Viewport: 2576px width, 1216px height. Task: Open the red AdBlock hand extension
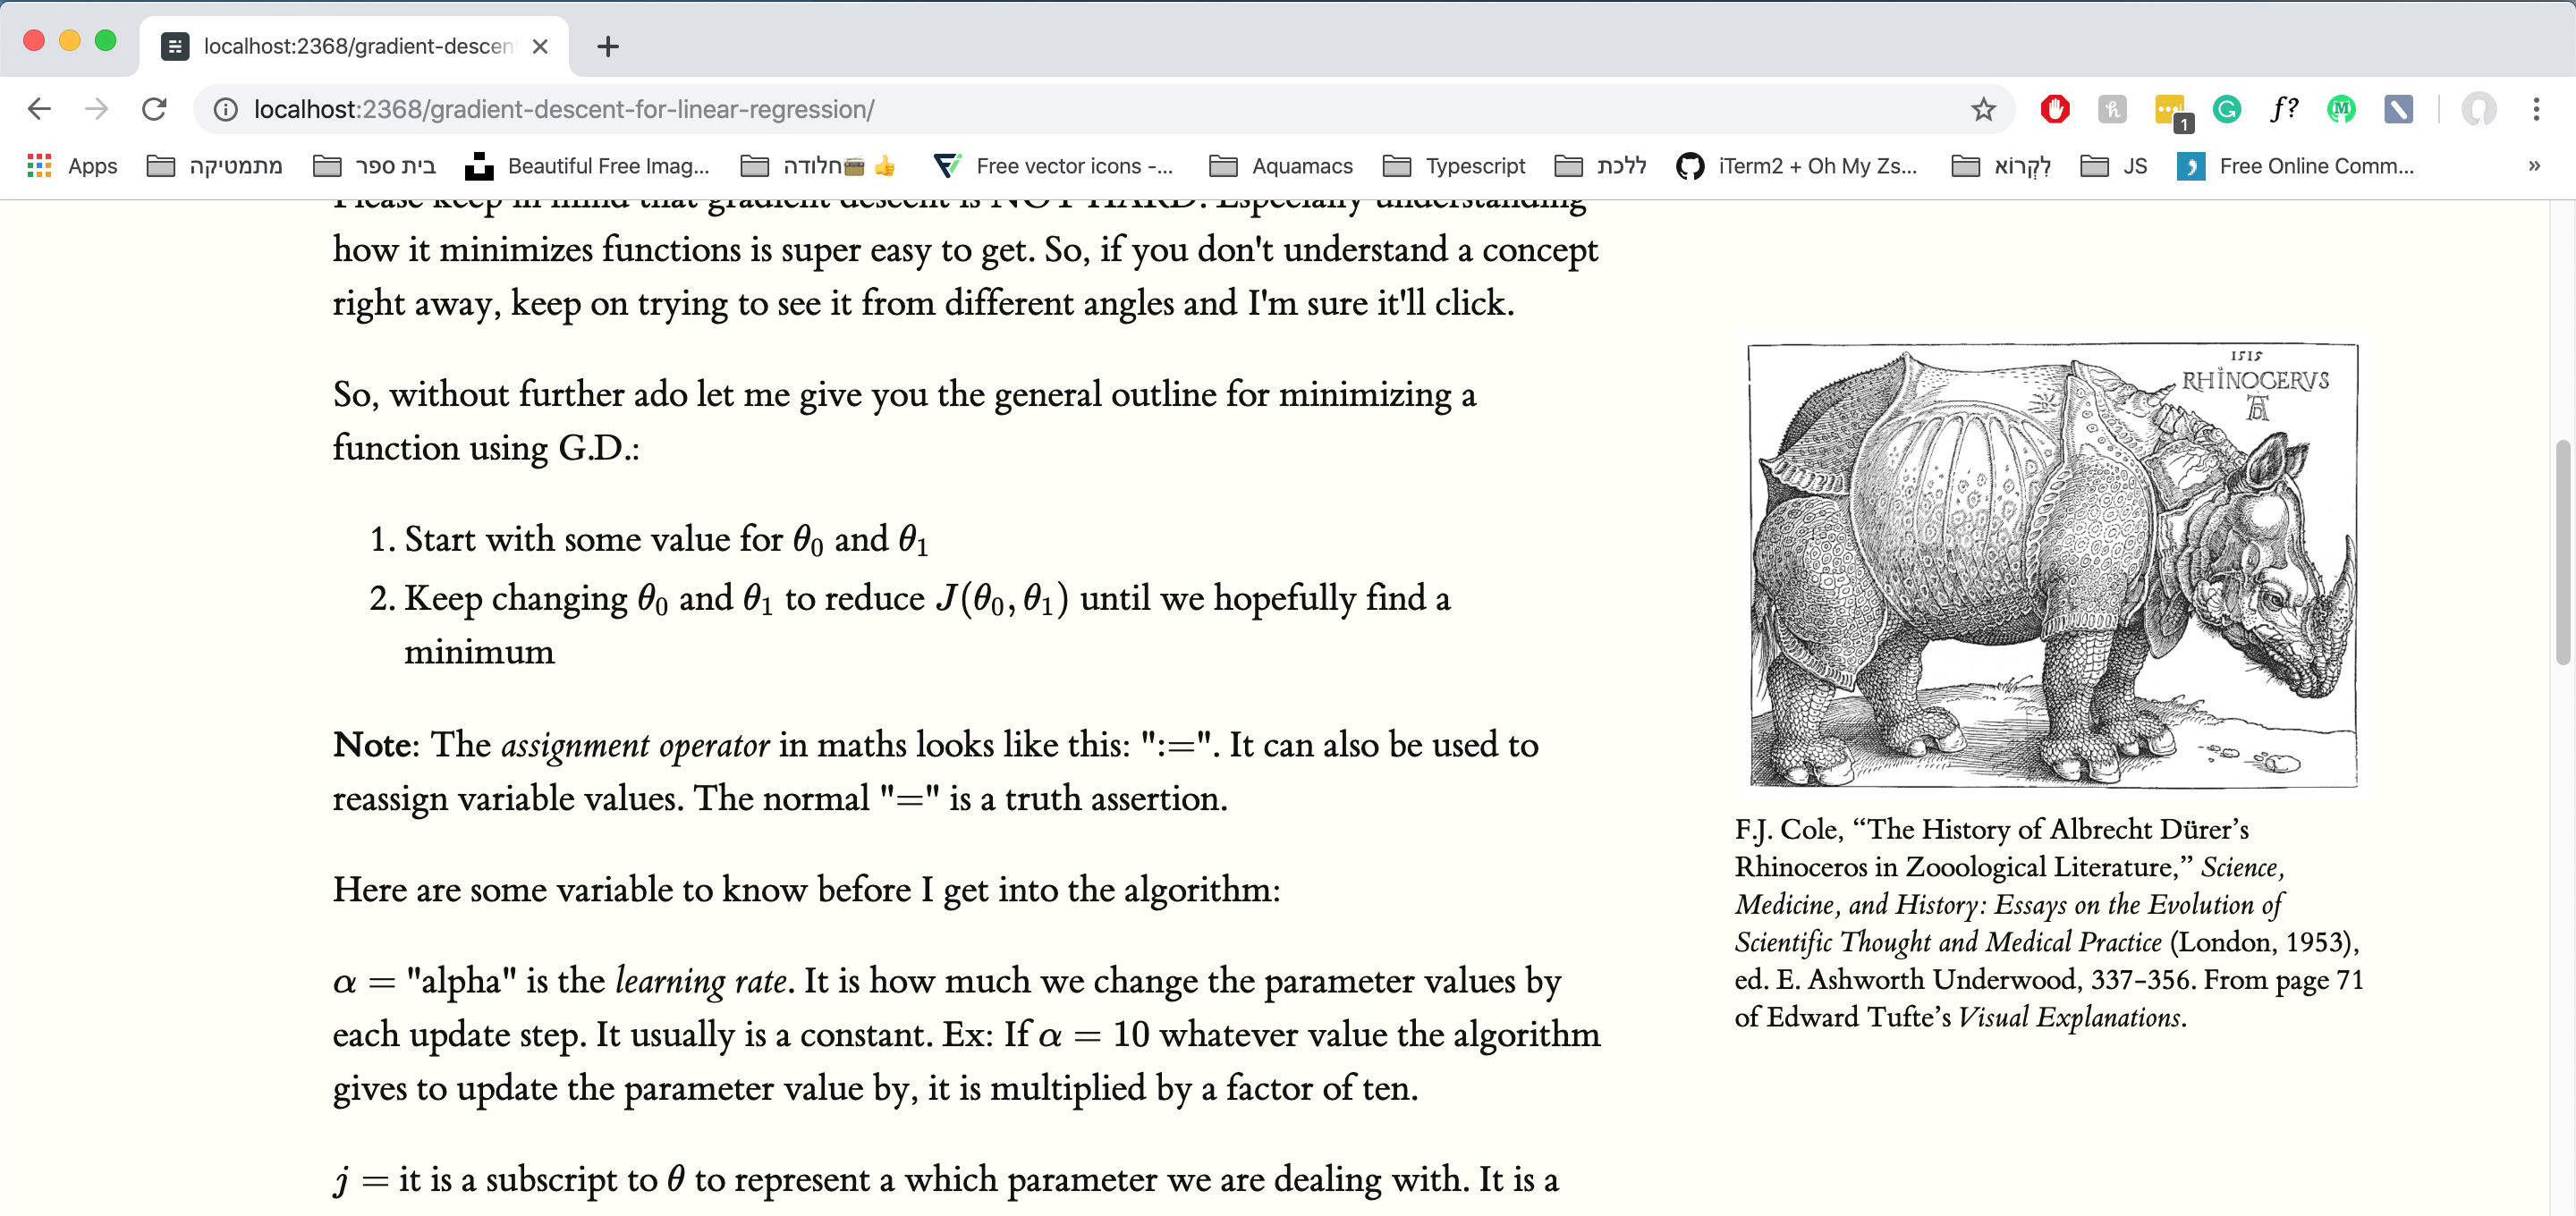(2054, 109)
